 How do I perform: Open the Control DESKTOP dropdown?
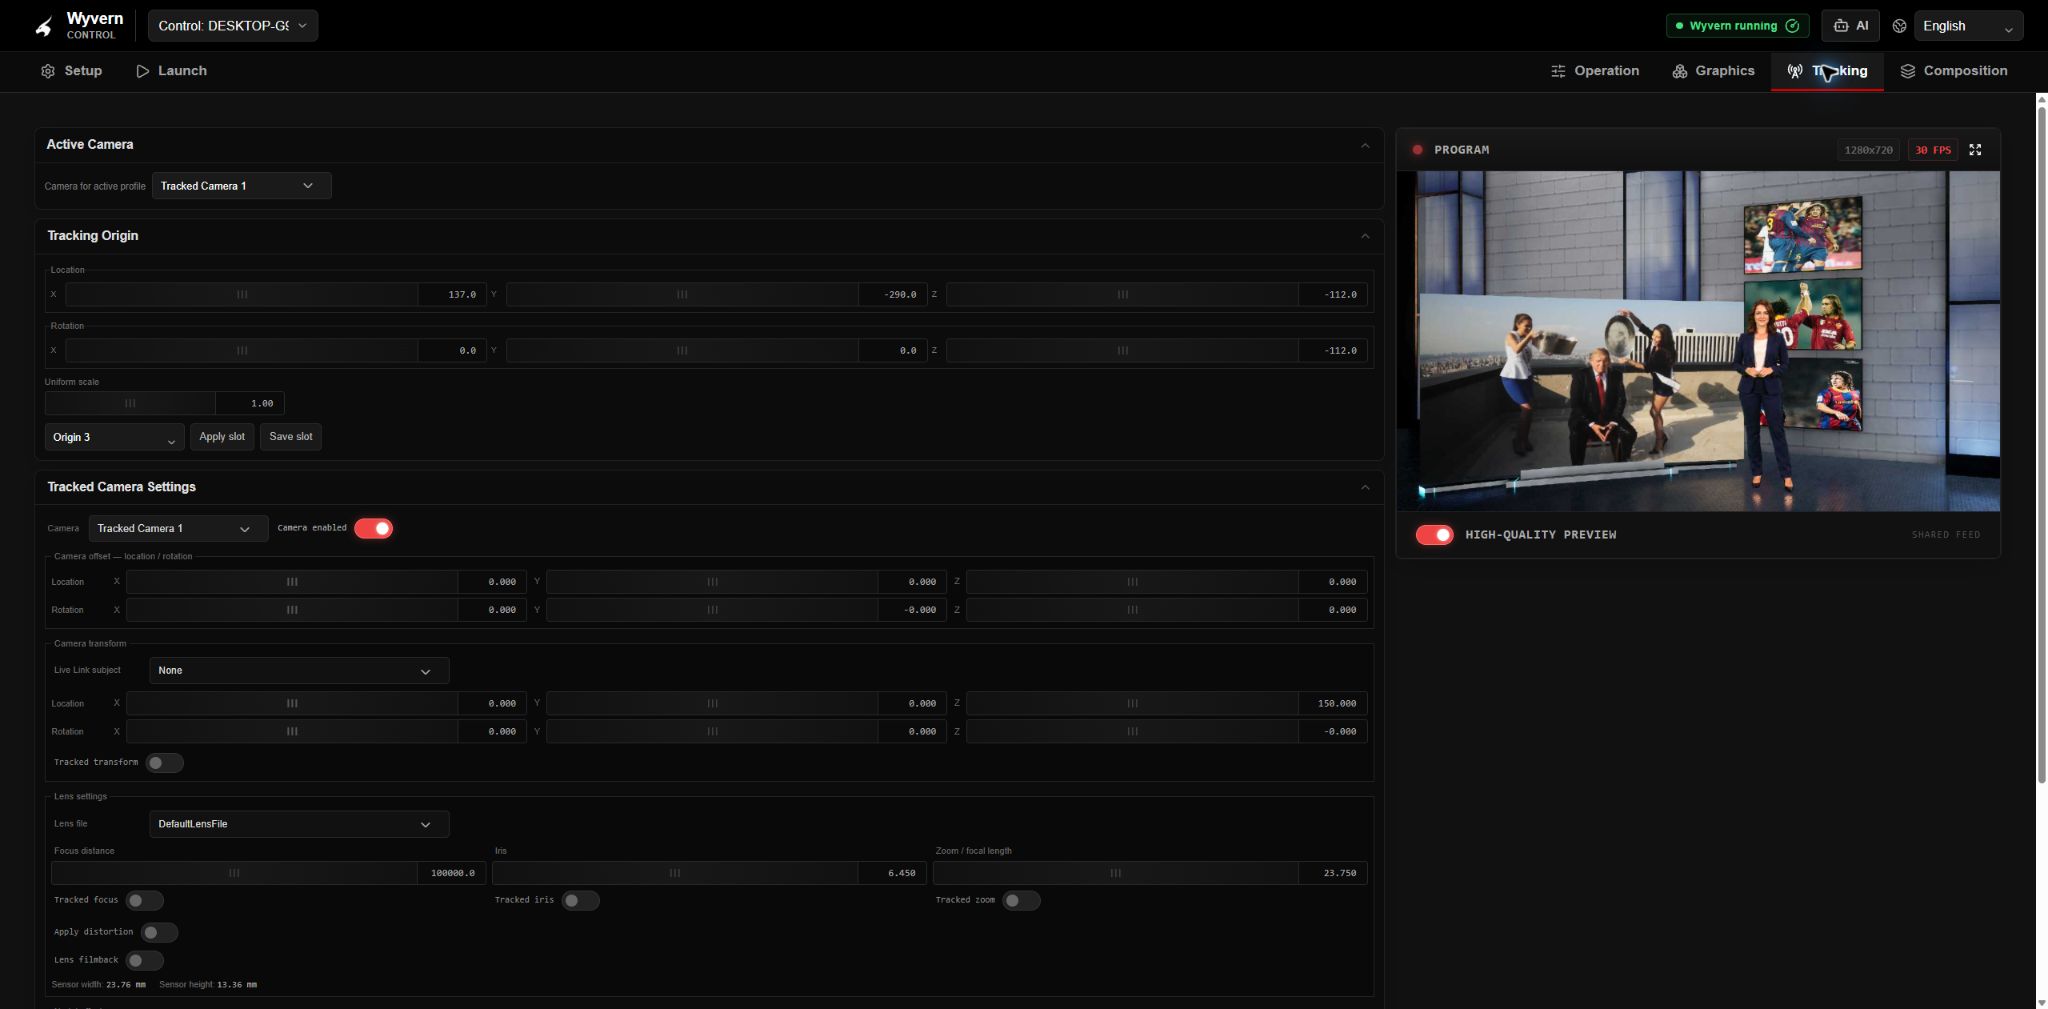(233, 26)
